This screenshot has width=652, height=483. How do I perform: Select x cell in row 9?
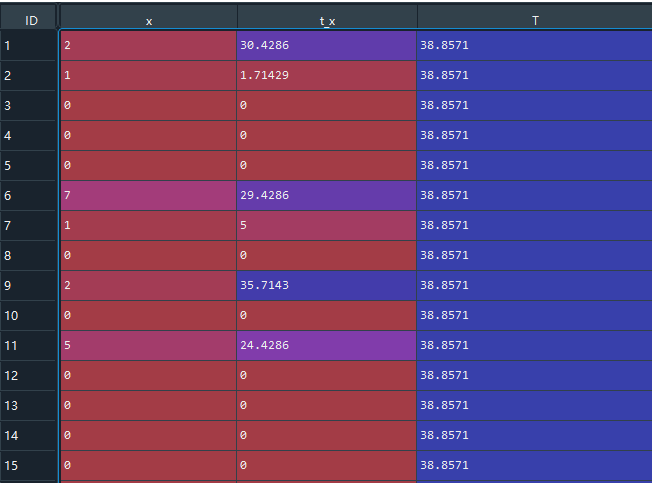[148, 286]
